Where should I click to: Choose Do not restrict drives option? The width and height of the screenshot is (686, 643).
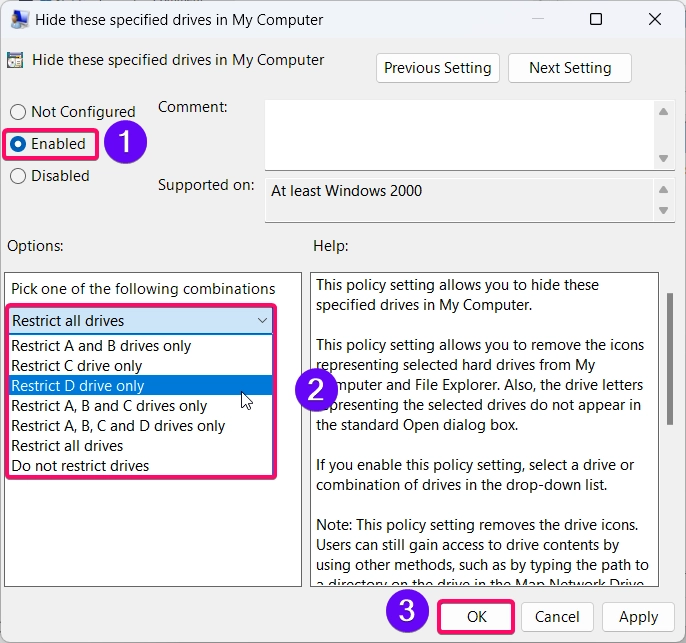pos(141,466)
